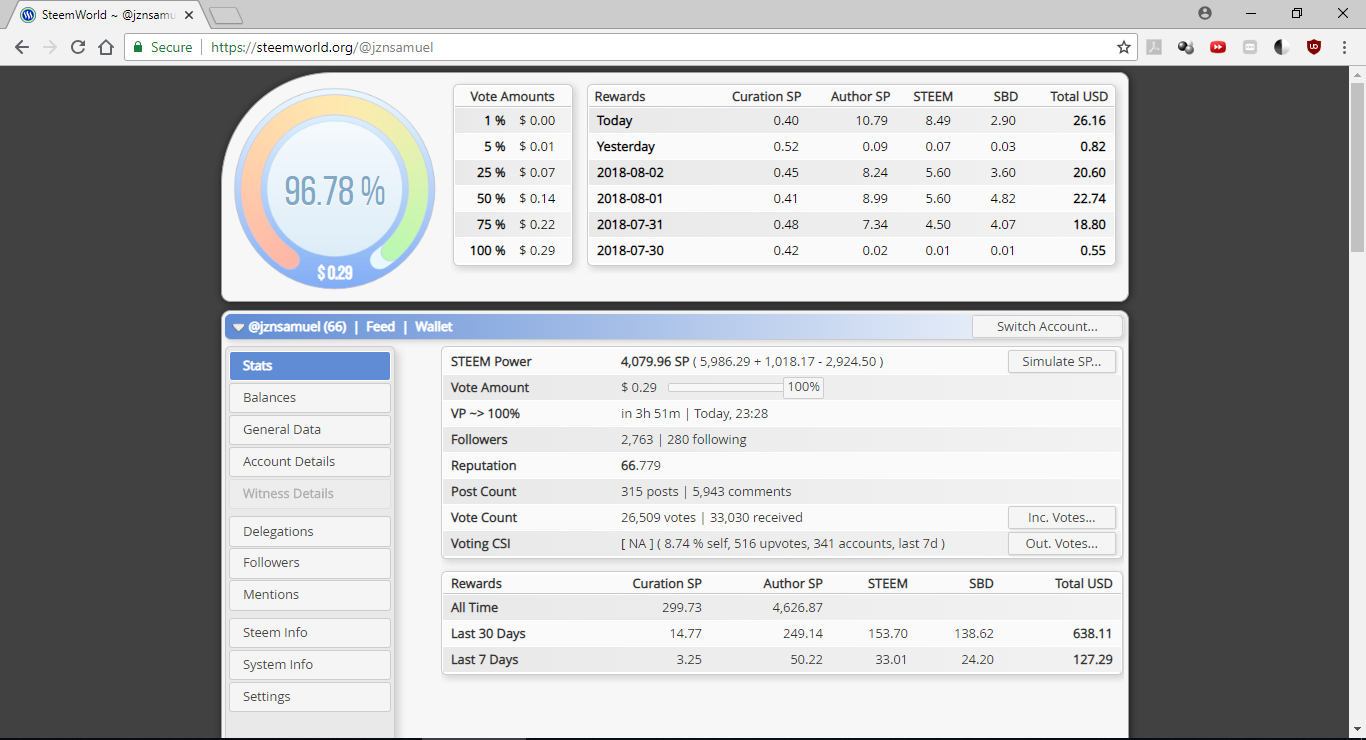Select the 1 % vote amount row
1366x740 pixels.
(513, 121)
